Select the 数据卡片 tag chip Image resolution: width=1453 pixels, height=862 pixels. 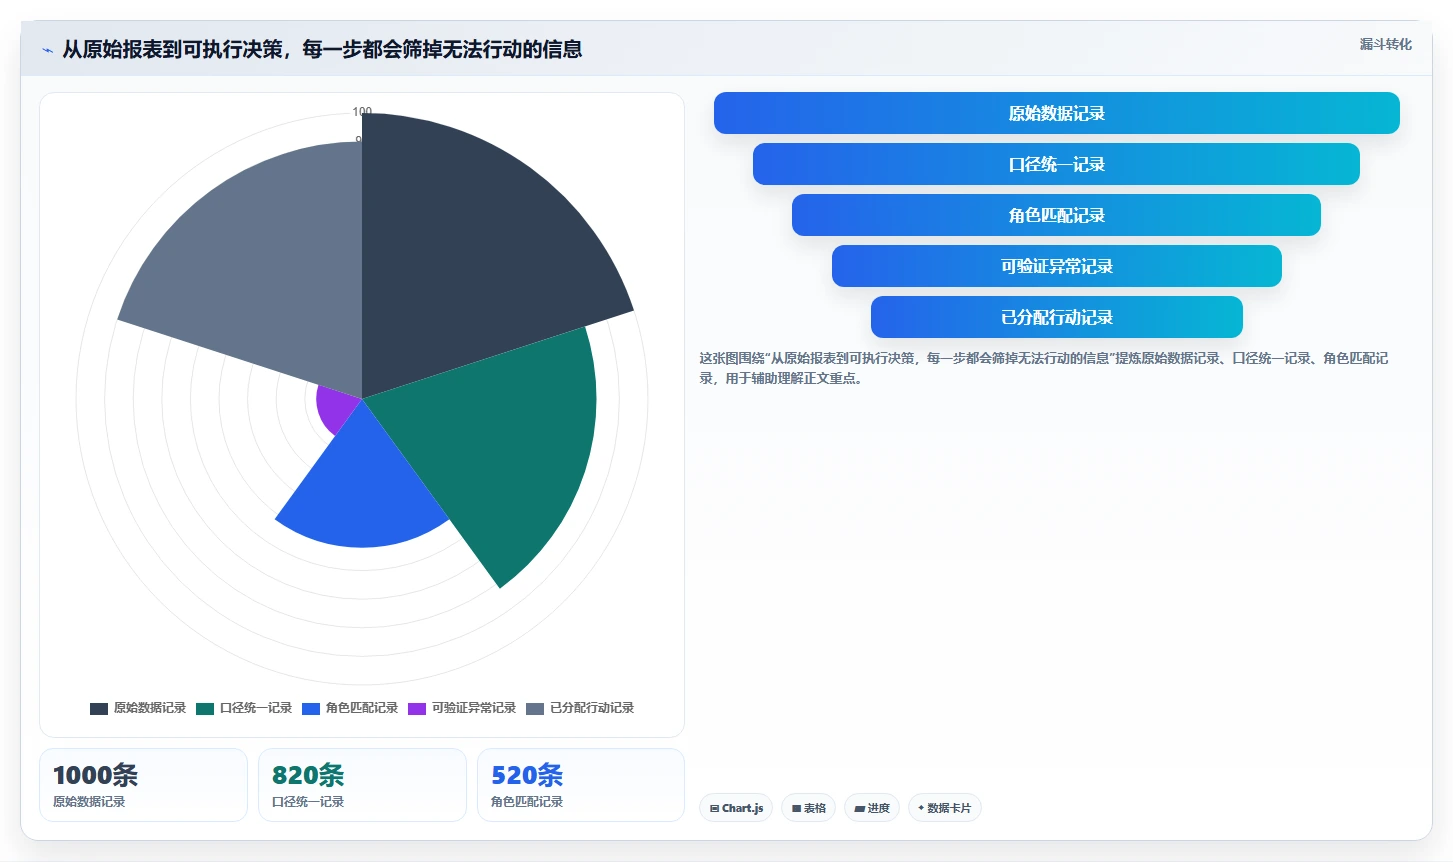click(x=945, y=808)
